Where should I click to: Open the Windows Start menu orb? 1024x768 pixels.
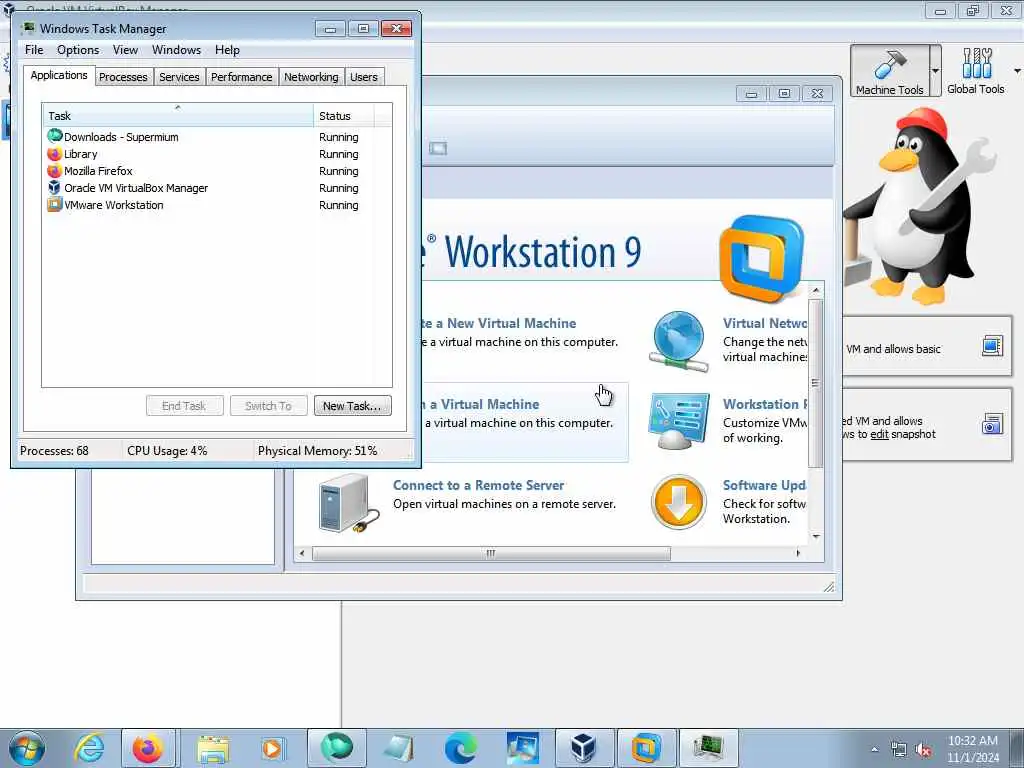(x=27, y=748)
